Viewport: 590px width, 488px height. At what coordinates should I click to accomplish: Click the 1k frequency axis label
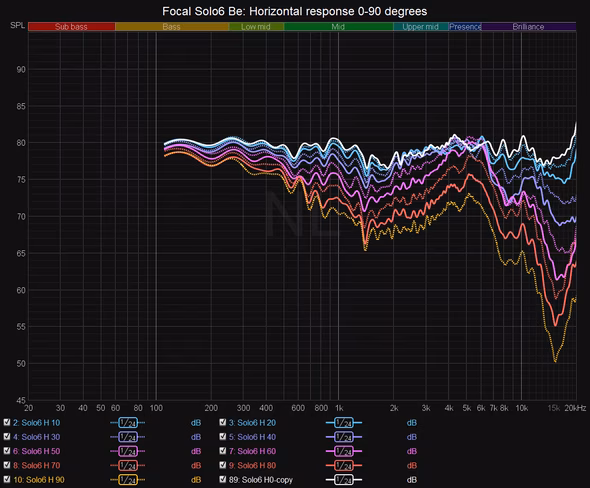click(339, 408)
